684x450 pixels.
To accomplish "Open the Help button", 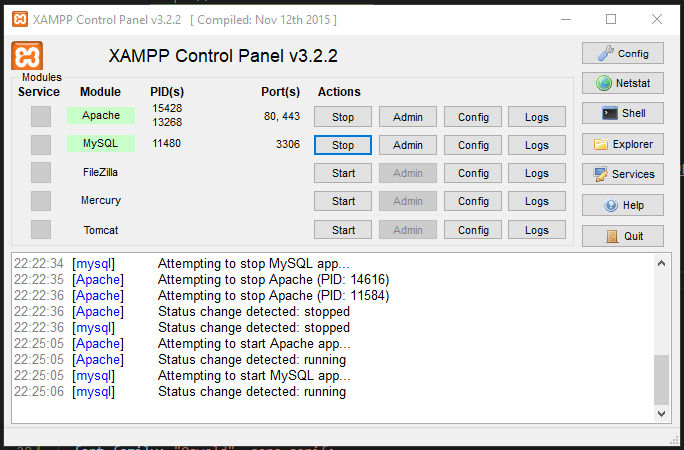I will (622, 206).
